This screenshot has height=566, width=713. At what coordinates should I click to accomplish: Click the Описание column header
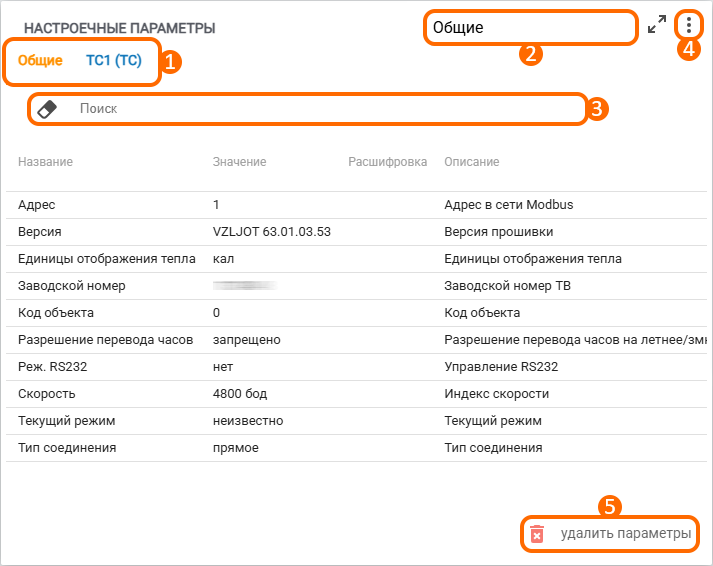click(471, 162)
